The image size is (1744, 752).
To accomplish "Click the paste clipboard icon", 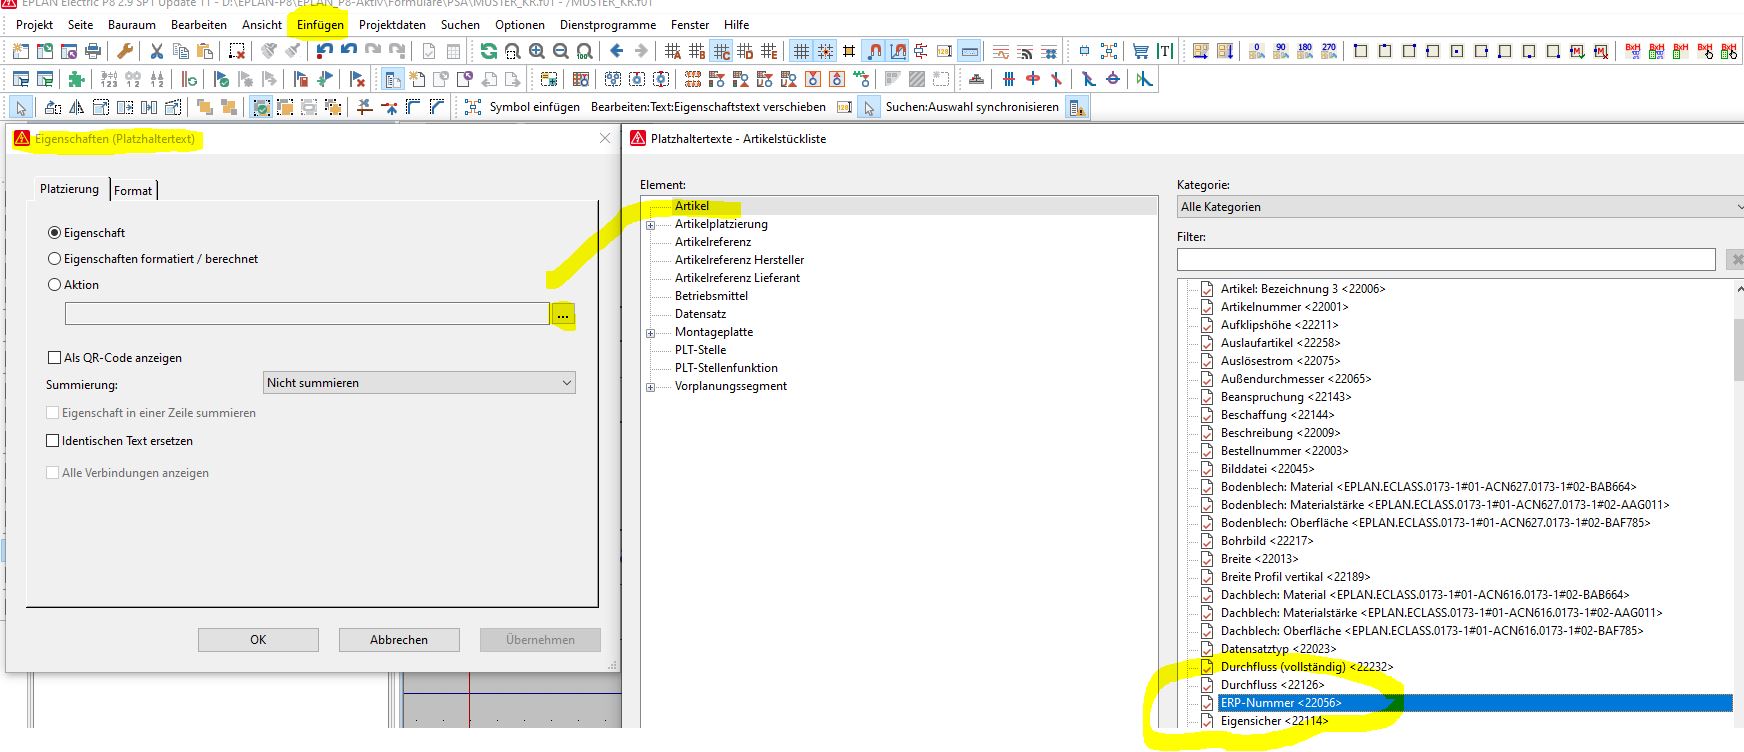I will tap(205, 51).
